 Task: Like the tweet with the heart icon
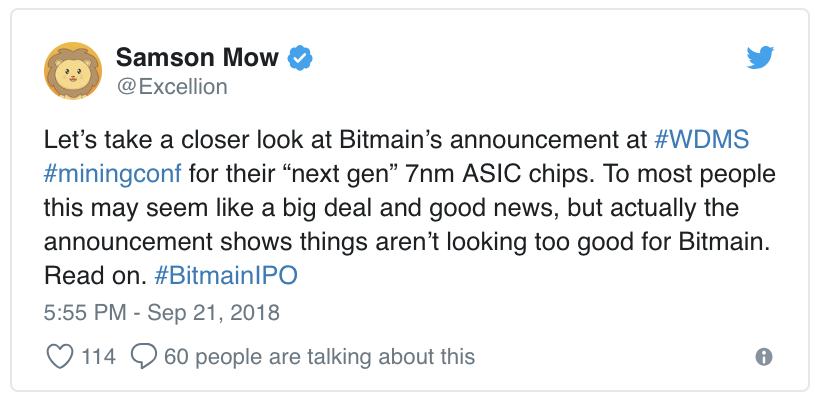[x=61, y=356]
